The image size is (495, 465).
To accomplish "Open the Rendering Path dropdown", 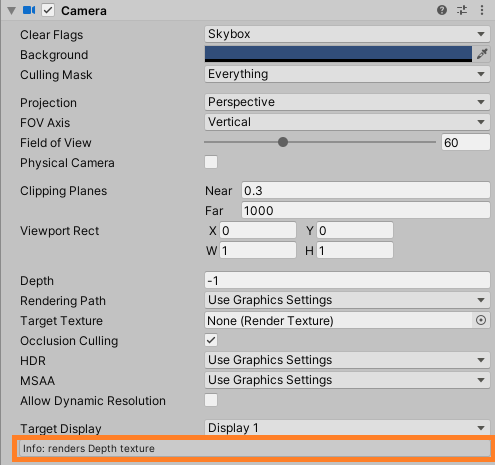I will (347, 300).
